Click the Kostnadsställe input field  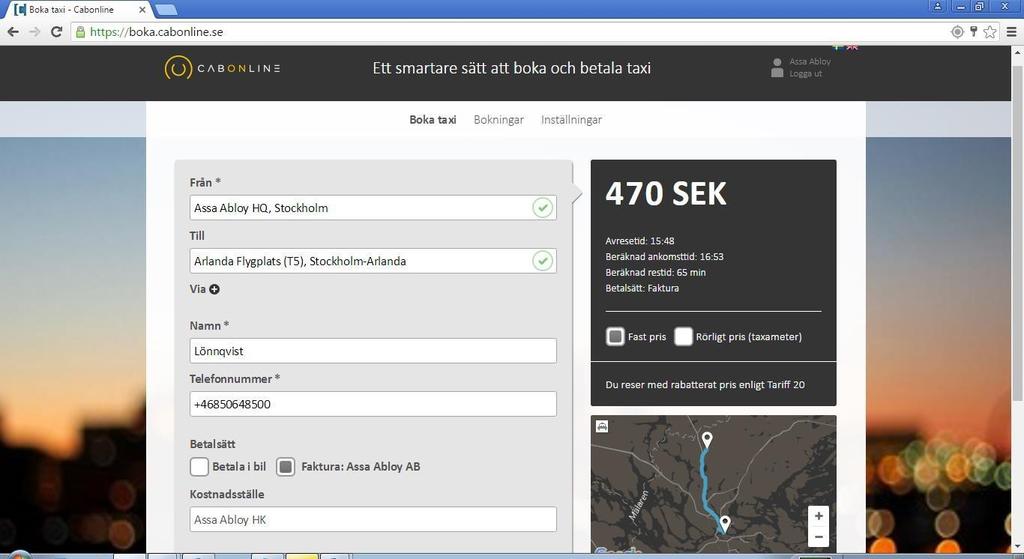coord(373,519)
